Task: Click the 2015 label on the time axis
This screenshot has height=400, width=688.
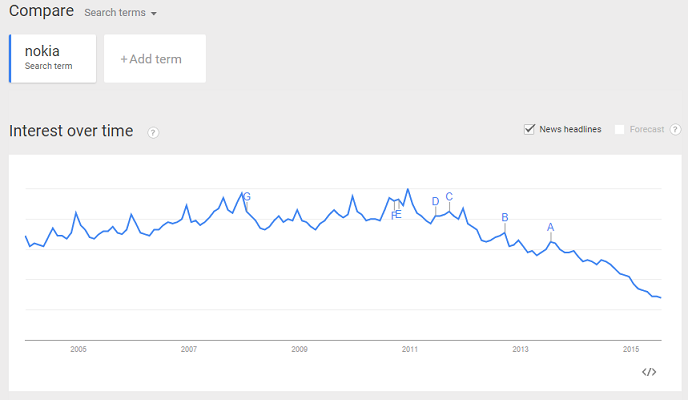Action: (x=631, y=349)
